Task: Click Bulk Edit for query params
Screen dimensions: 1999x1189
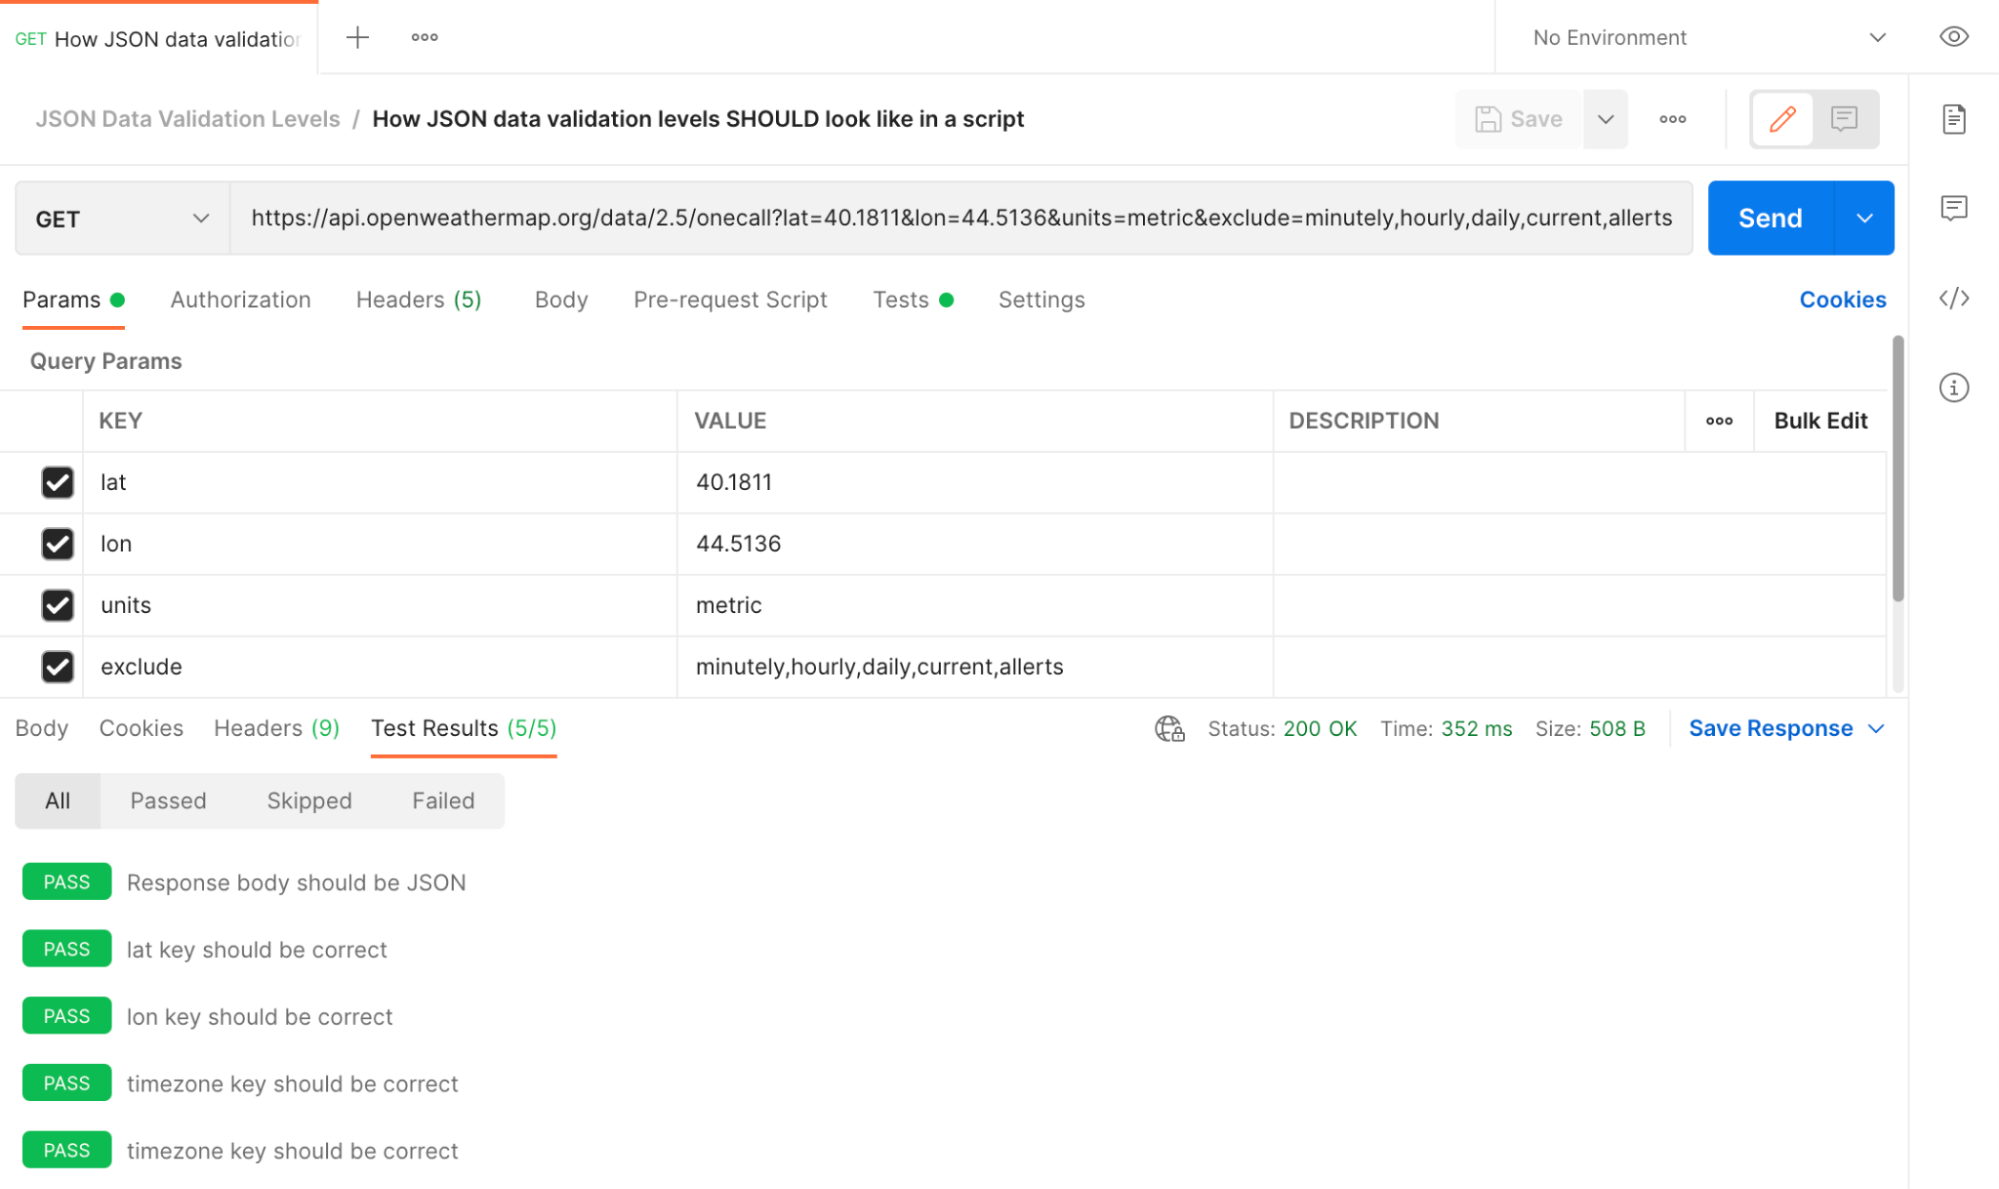Action: [x=1820, y=421]
